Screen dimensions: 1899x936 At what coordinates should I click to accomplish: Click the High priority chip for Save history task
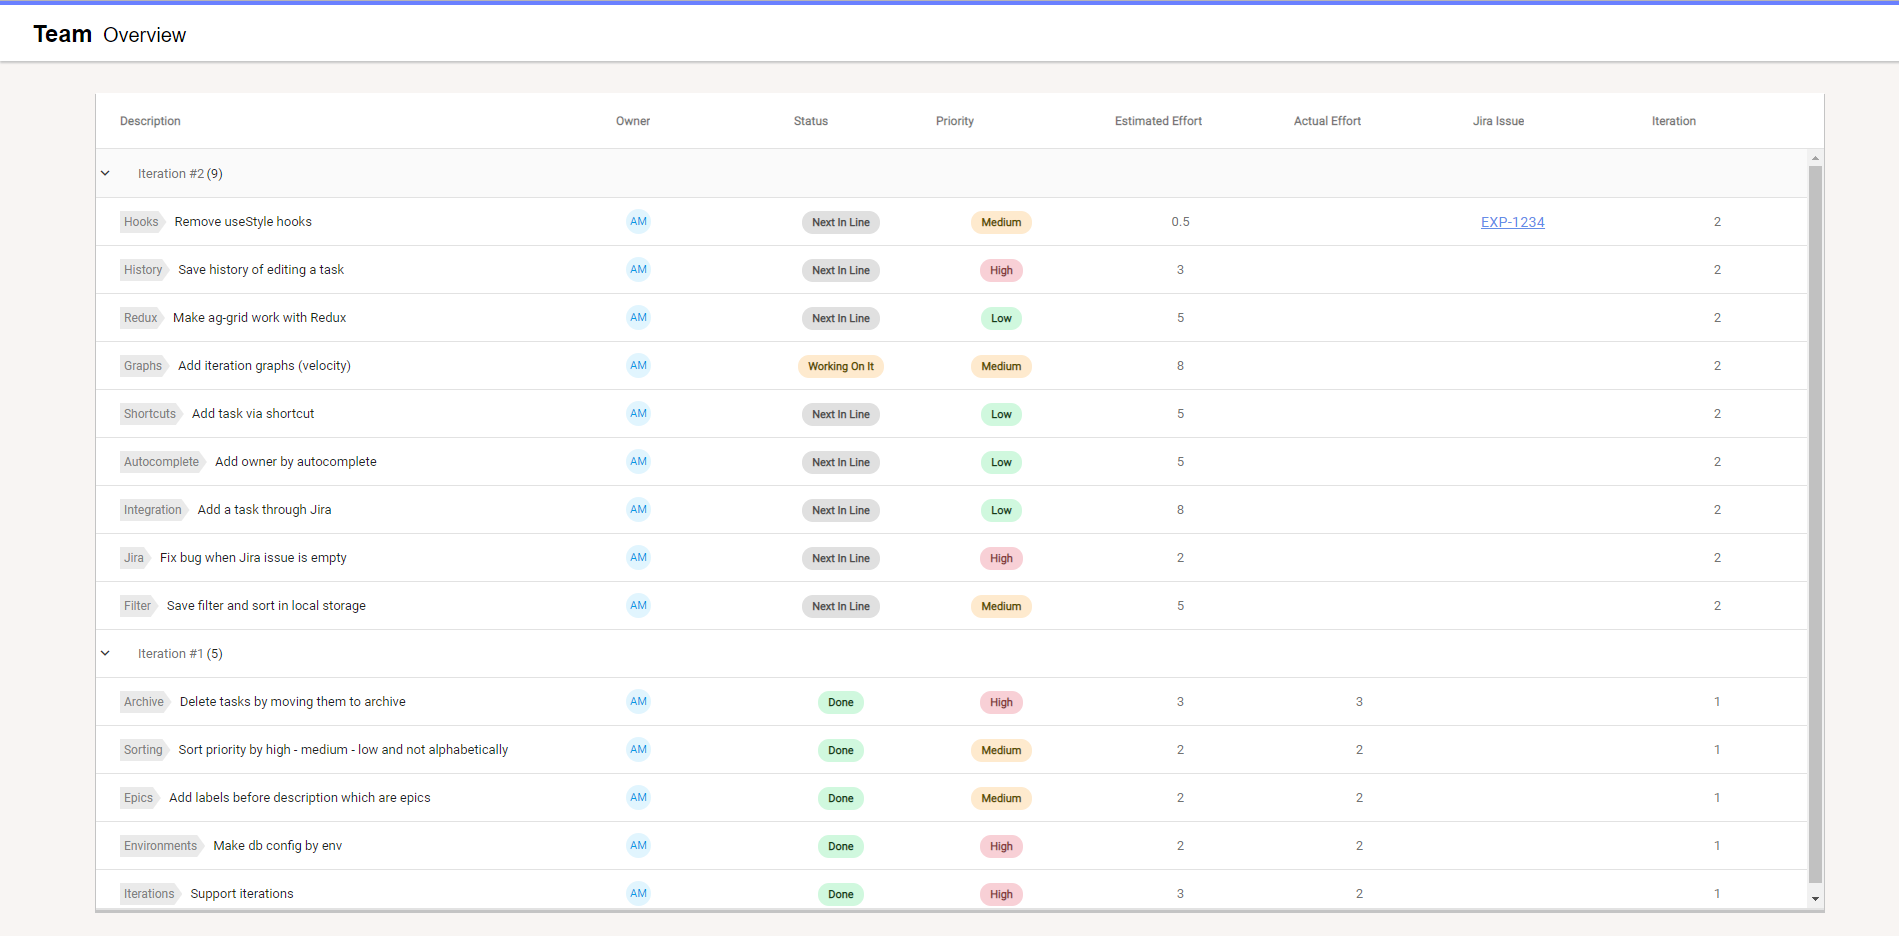pyautogui.click(x=1001, y=270)
